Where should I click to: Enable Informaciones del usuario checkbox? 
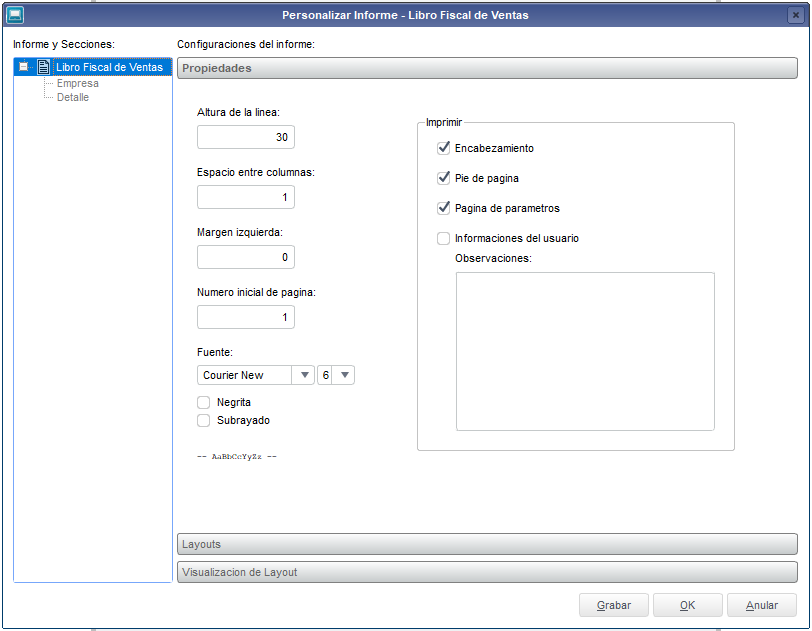(444, 238)
